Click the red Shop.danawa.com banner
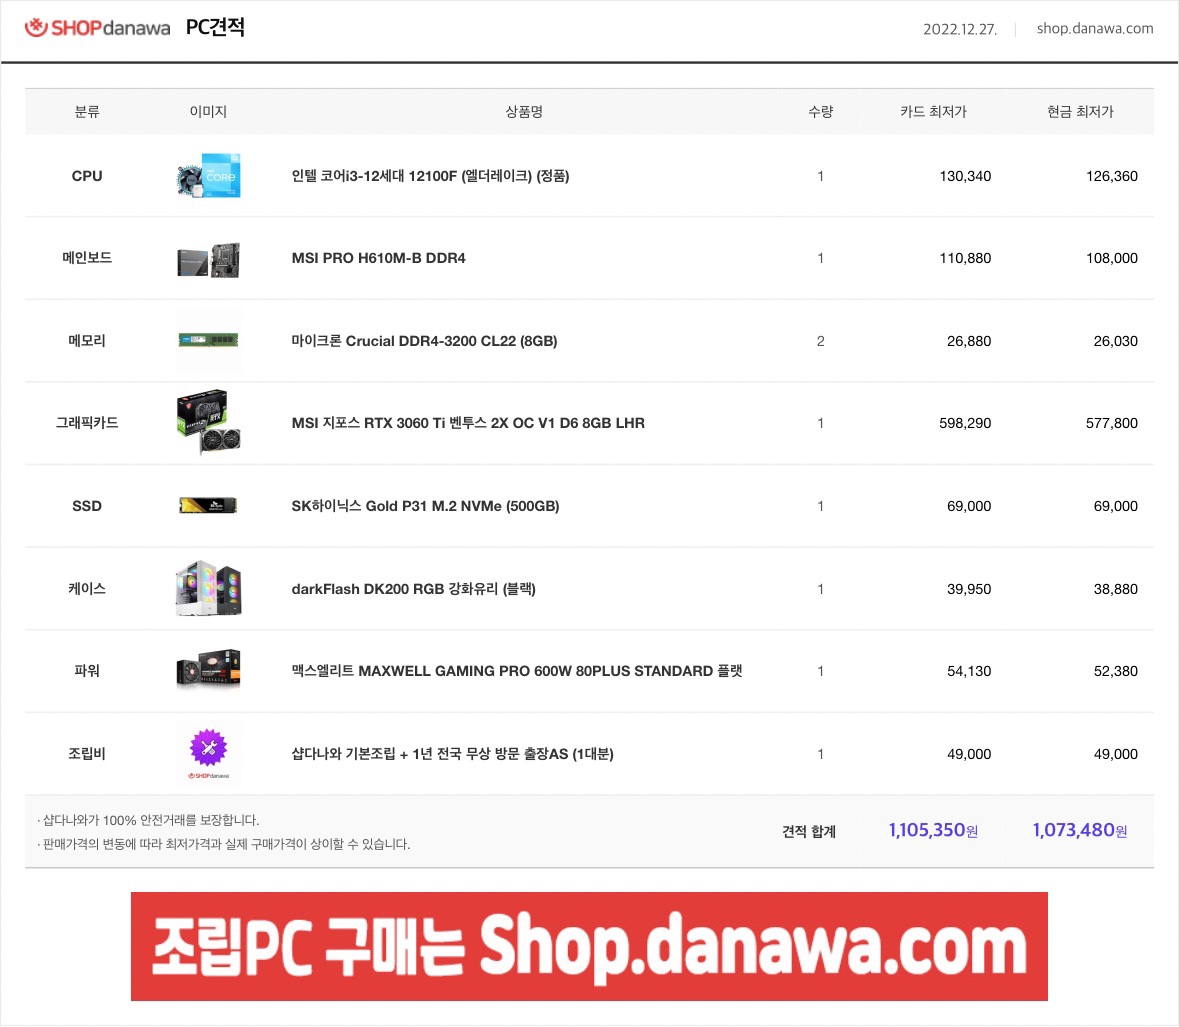 pos(589,947)
